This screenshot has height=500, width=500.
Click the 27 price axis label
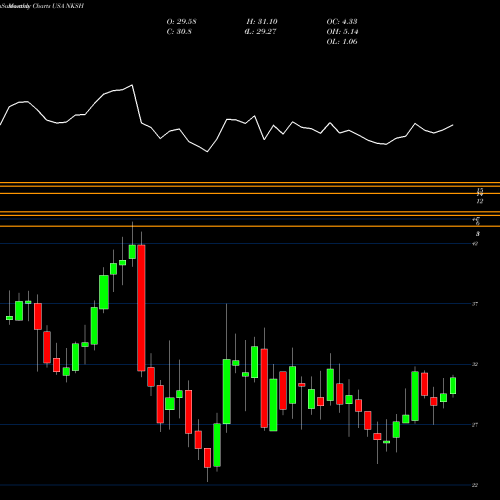tap(475, 425)
